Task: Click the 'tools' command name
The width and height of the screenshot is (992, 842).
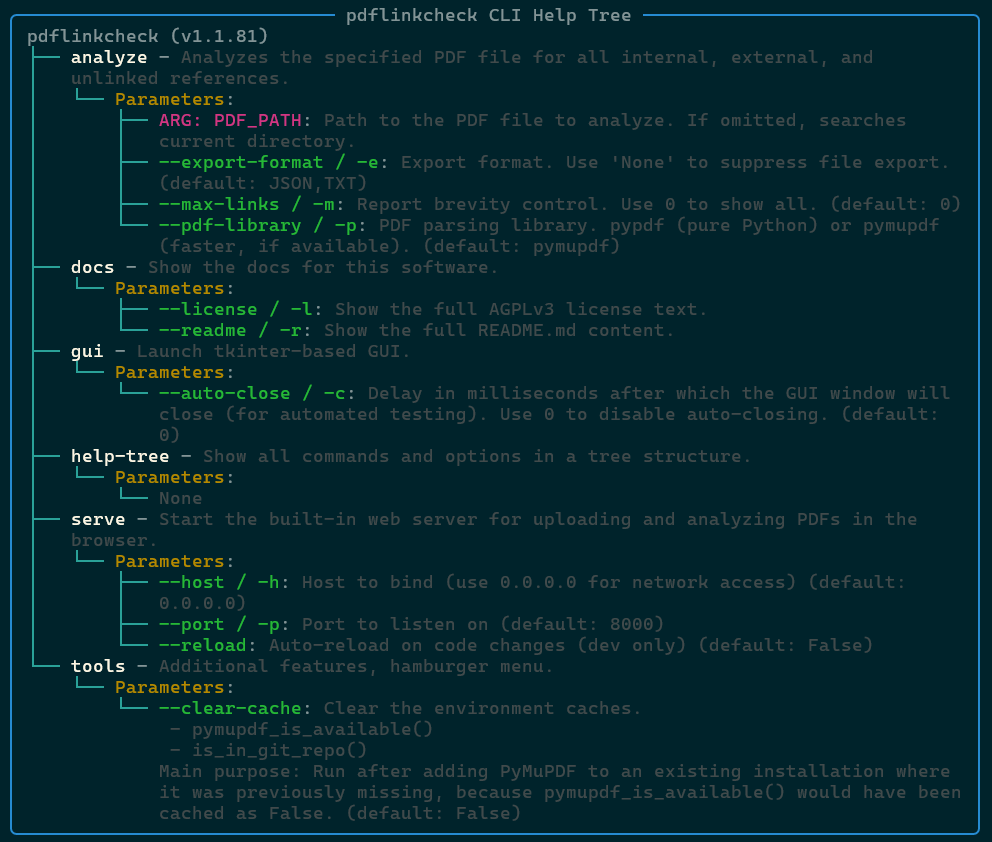Action: point(98,666)
